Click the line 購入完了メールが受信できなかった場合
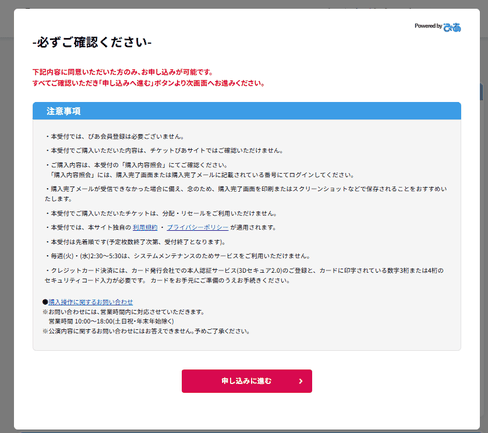 point(246,194)
